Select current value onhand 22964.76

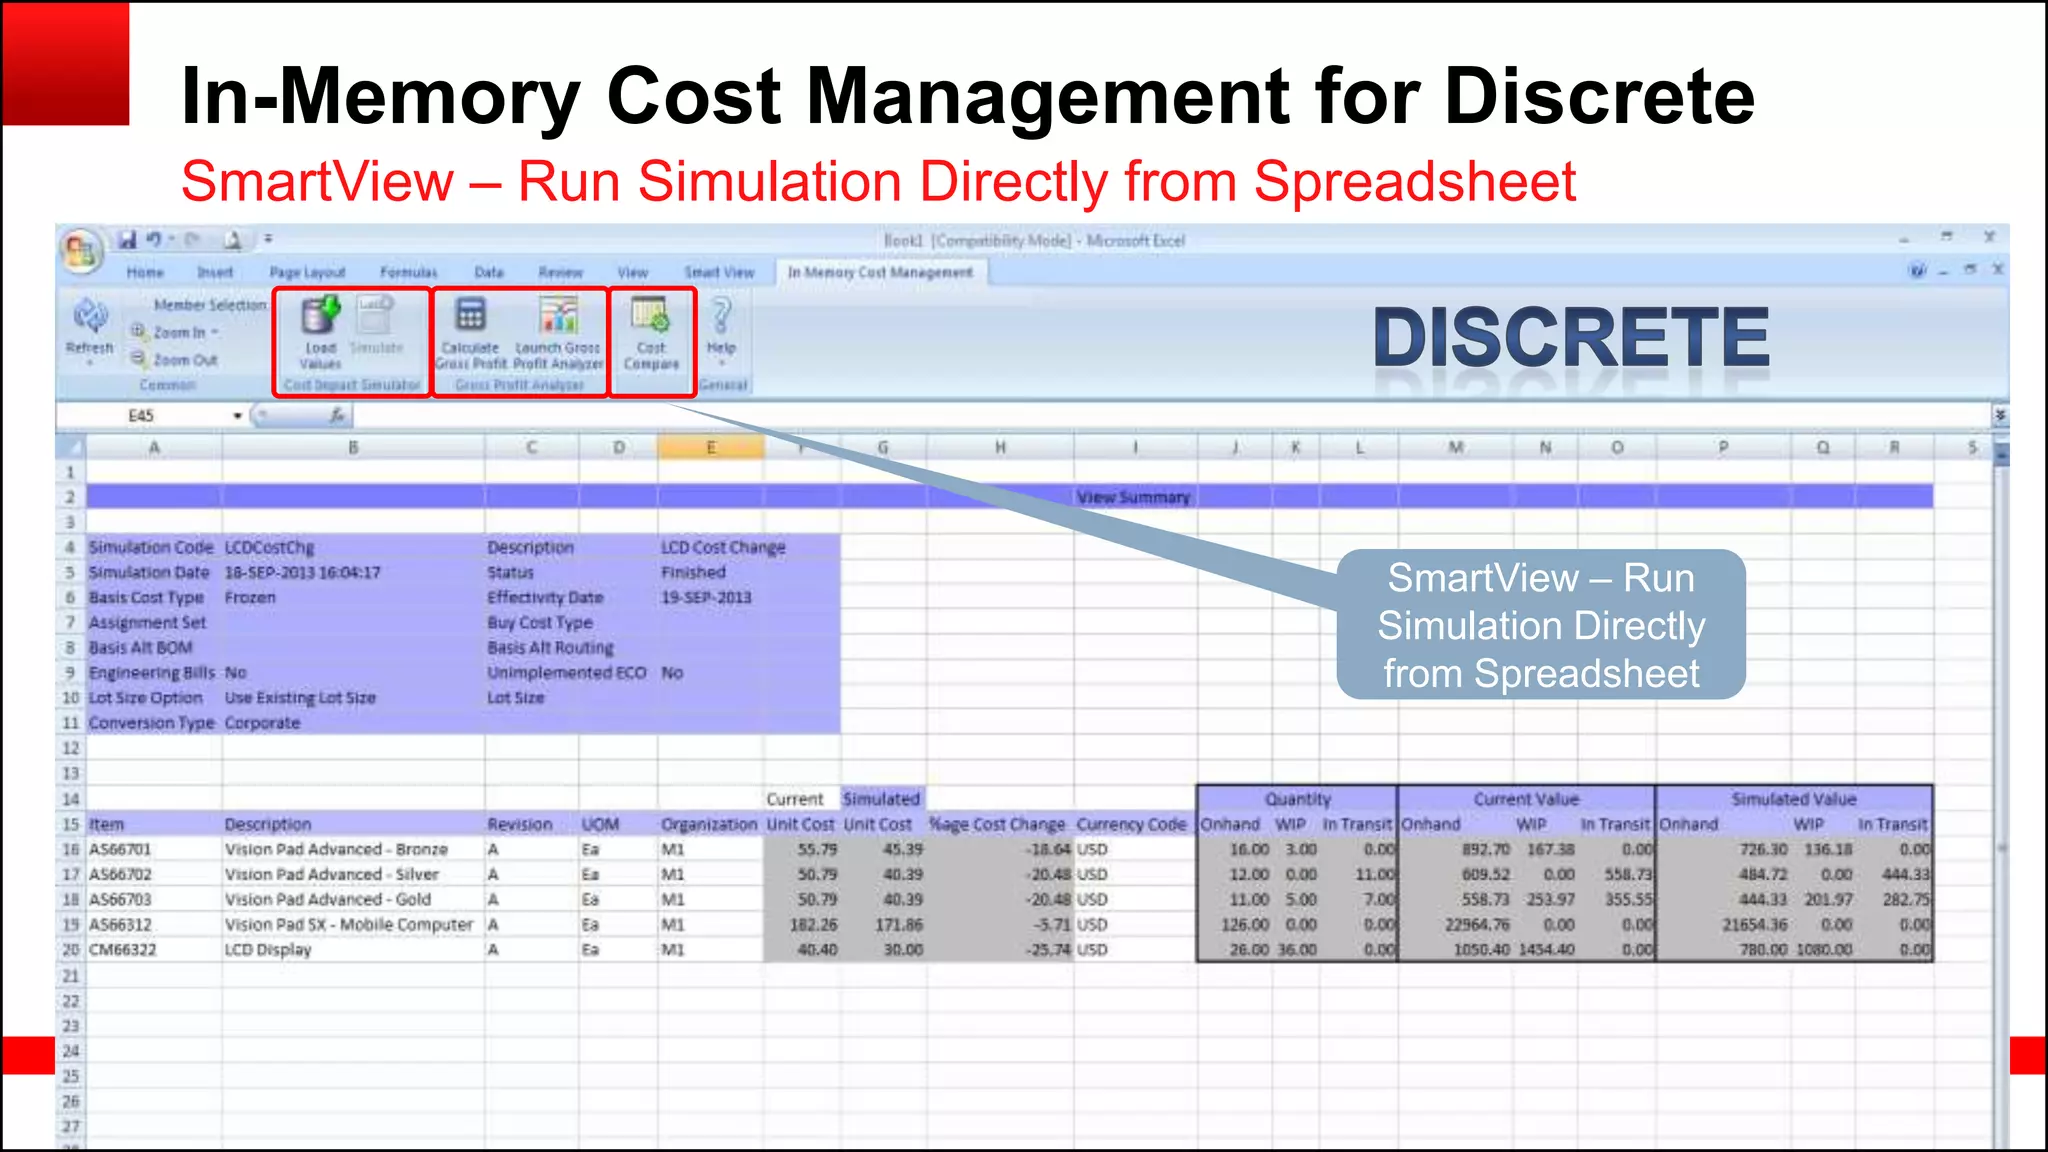[x=1455, y=924]
